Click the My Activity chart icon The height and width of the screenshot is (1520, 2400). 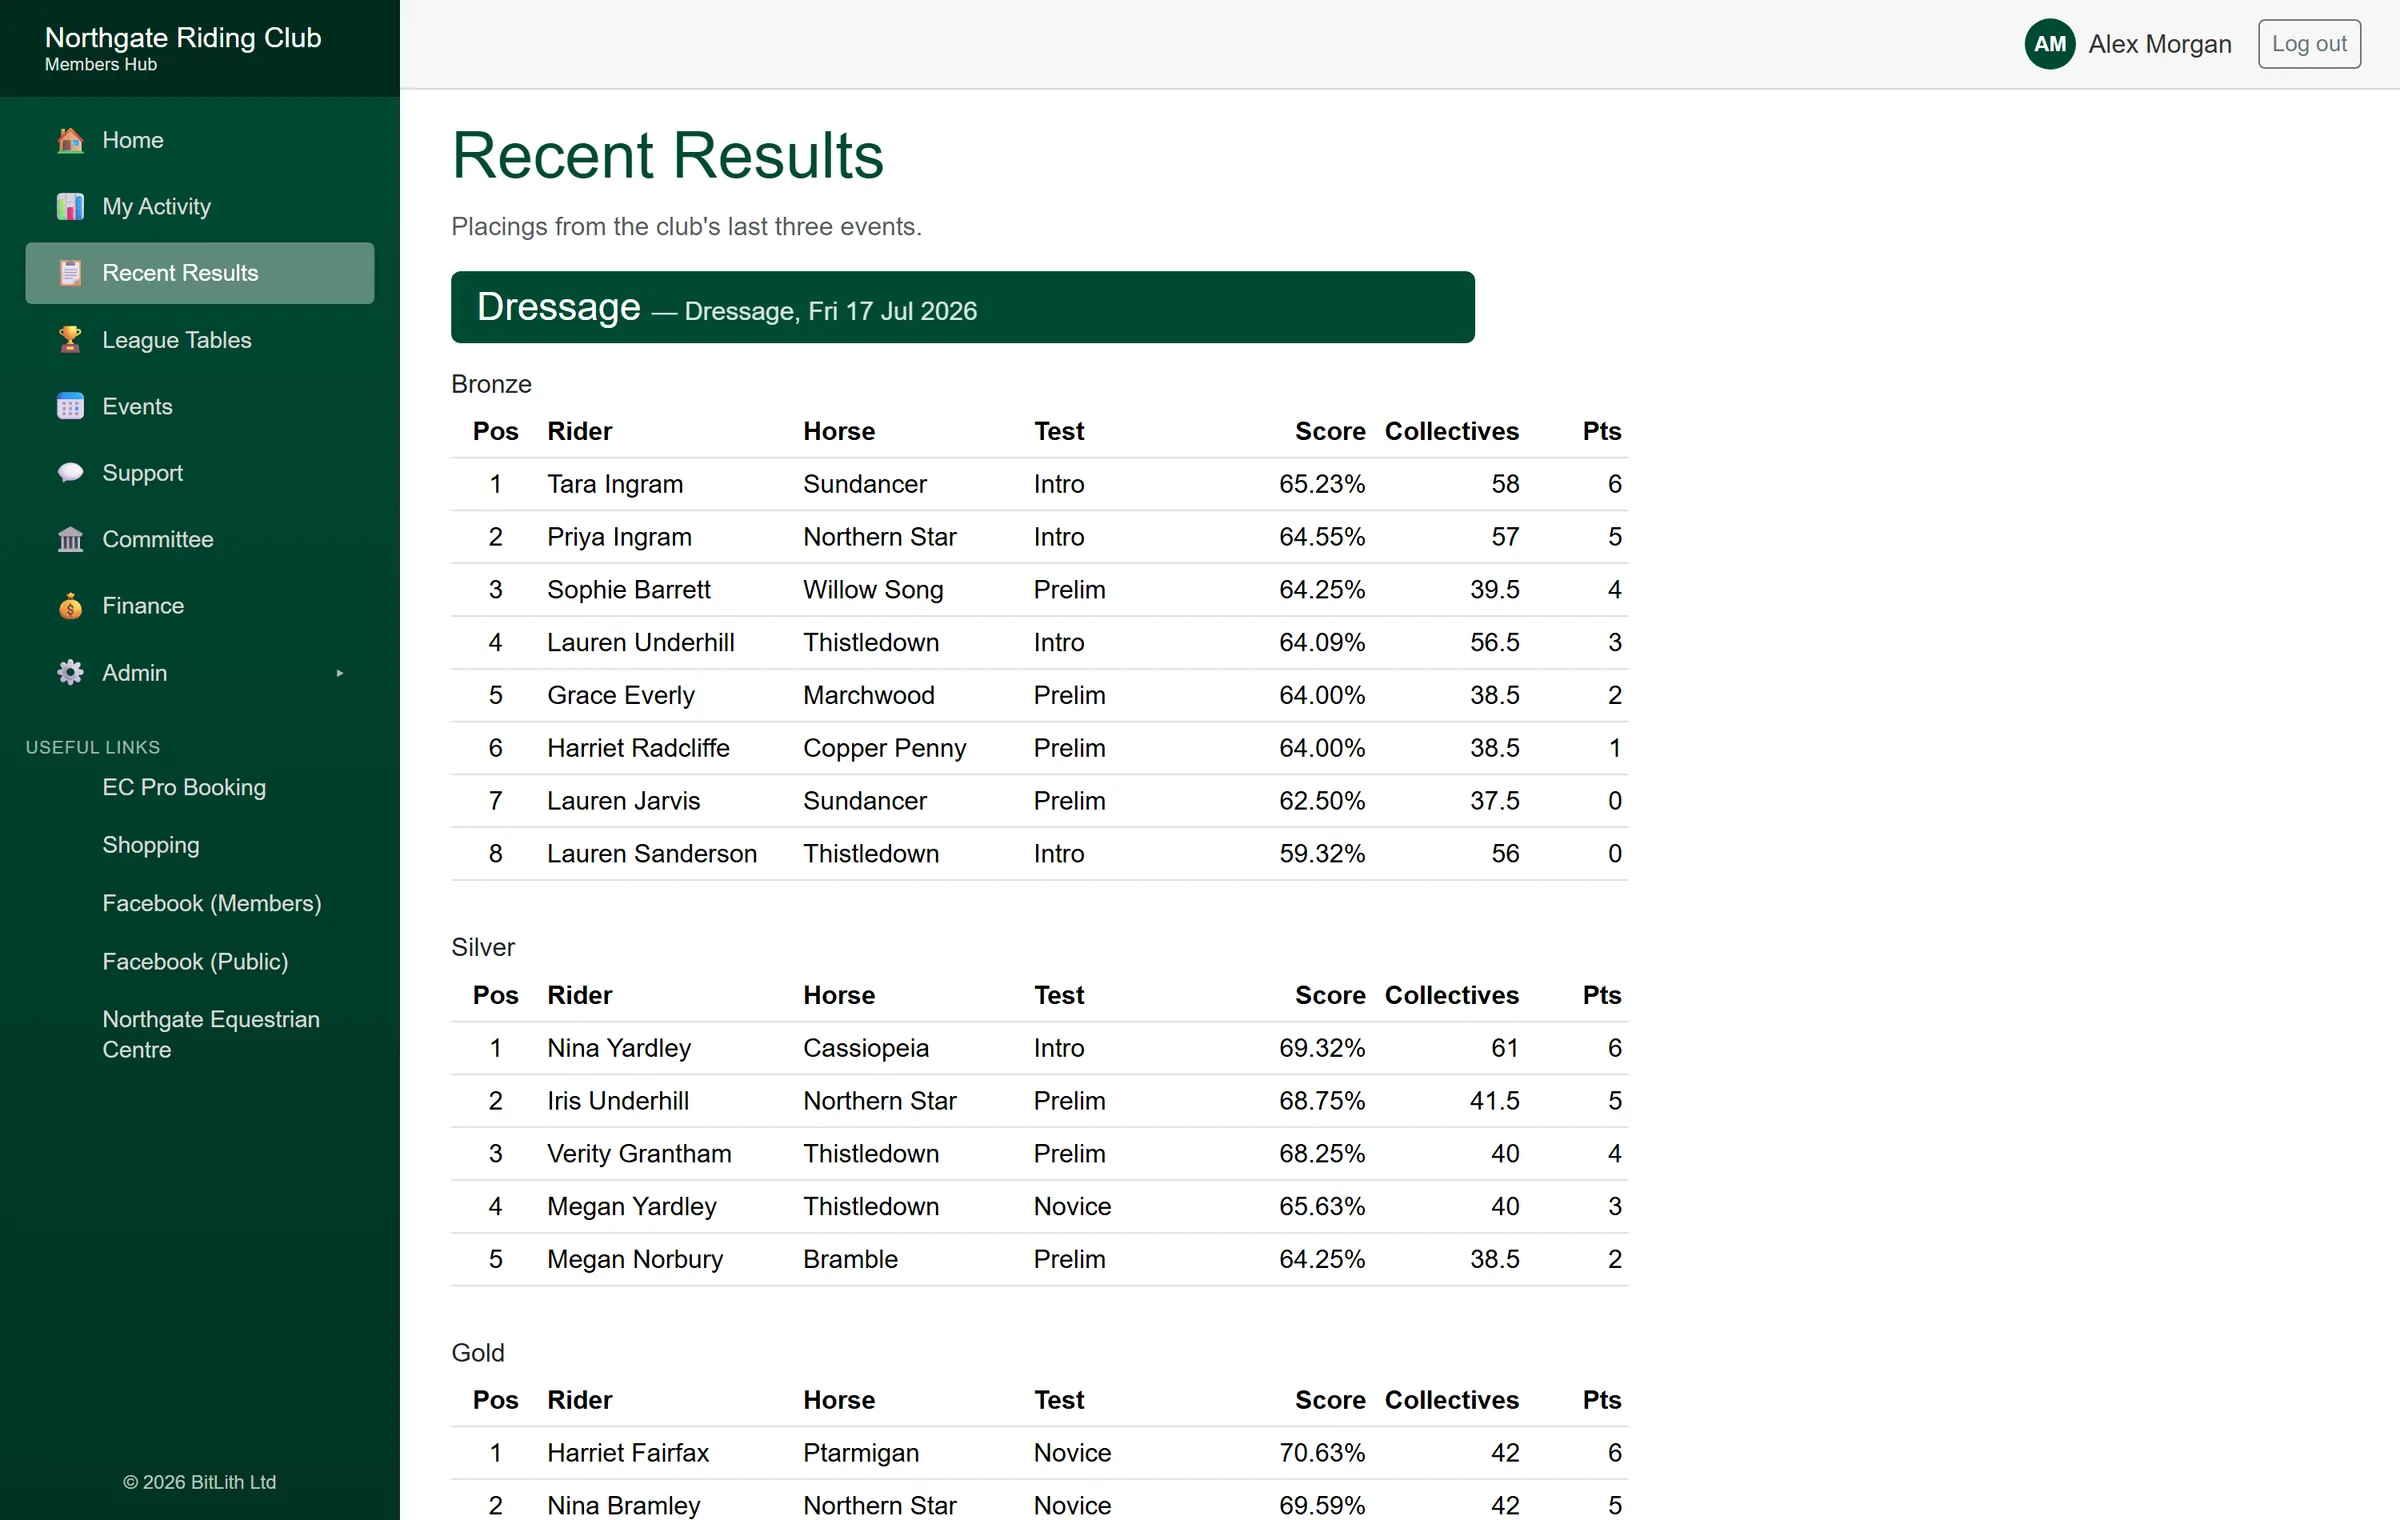(x=70, y=207)
